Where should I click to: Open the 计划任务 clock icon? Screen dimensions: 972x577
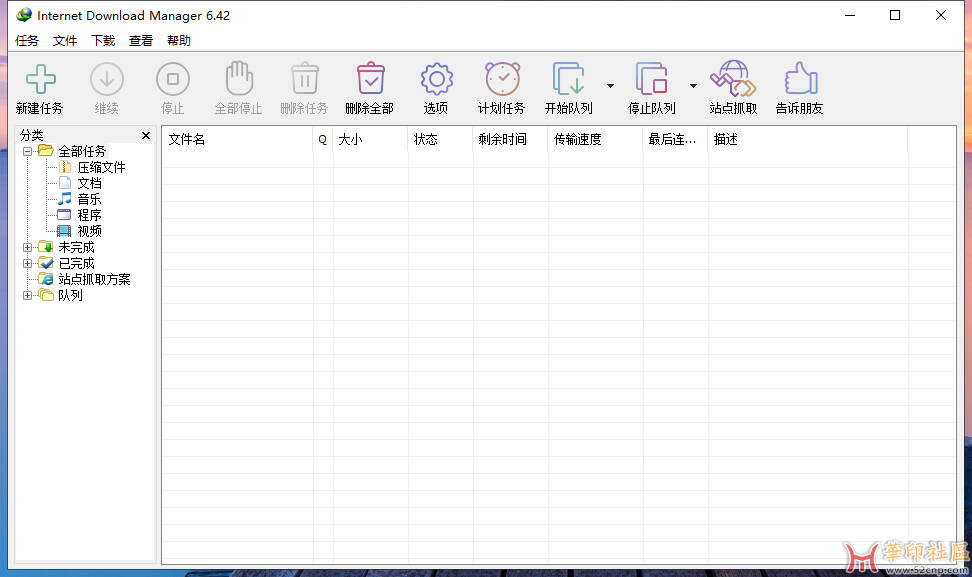click(502, 79)
